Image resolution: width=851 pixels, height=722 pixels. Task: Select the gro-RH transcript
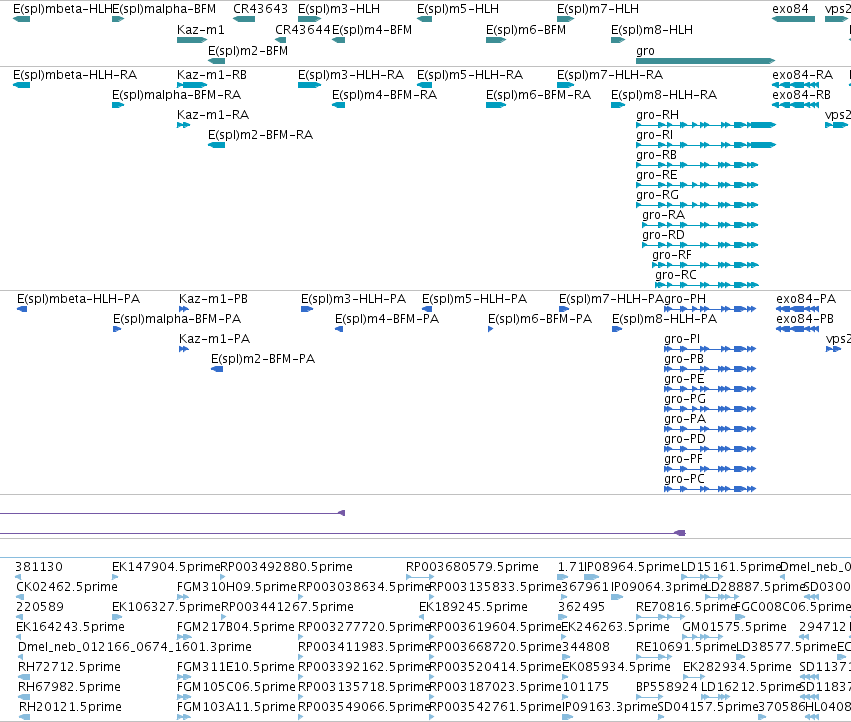[x=706, y=125]
